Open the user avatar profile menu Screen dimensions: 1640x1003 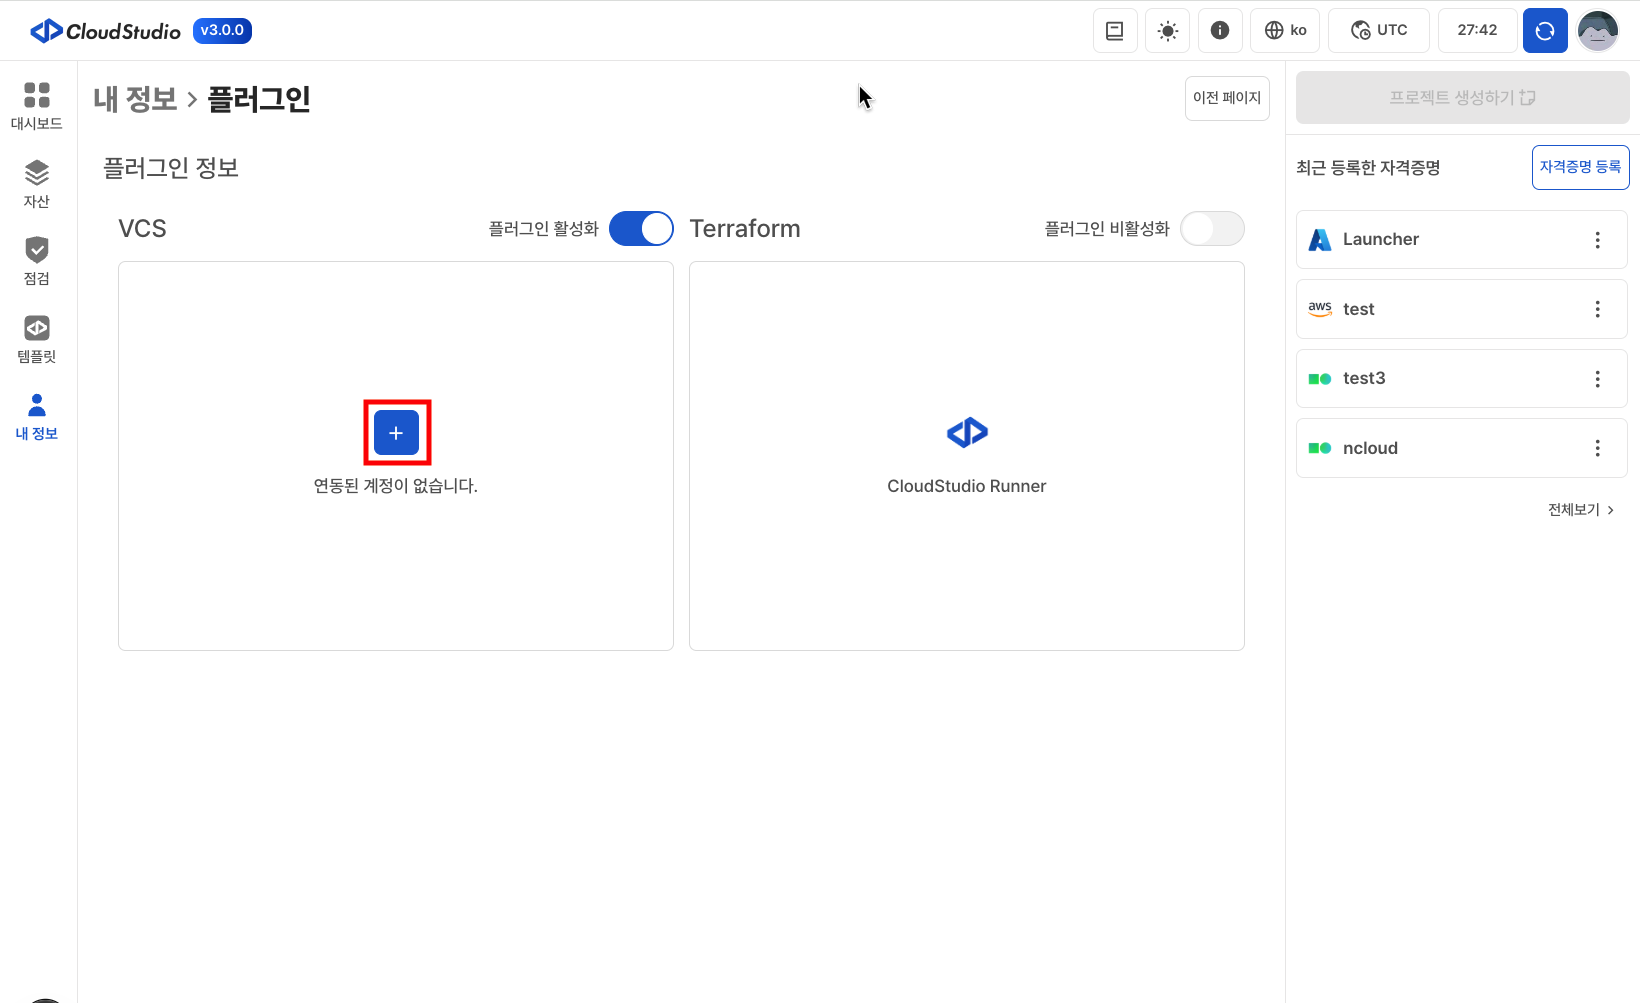pyautogui.click(x=1597, y=31)
